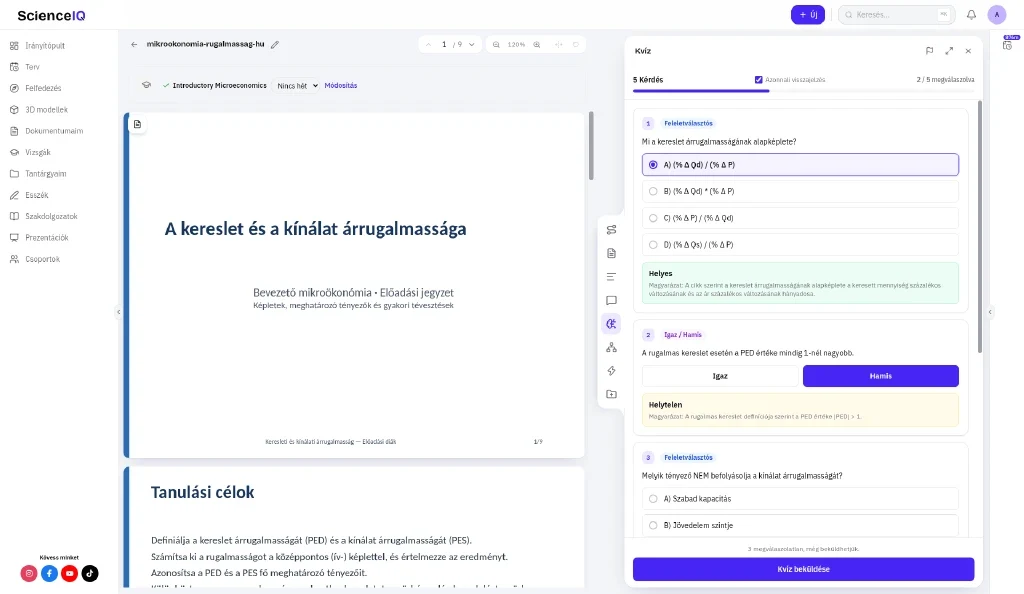Select answer C) (% Δ P) / (% Δ Qd)

click(x=800, y=218)
